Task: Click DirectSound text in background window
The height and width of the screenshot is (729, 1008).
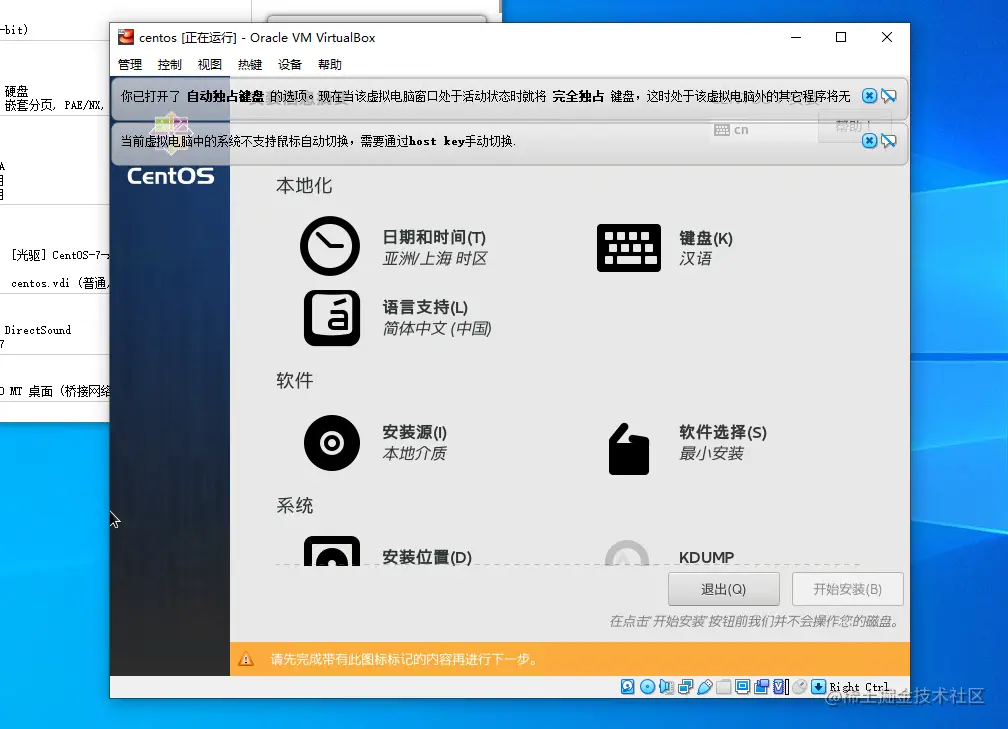Action: [x=38, y=330]
